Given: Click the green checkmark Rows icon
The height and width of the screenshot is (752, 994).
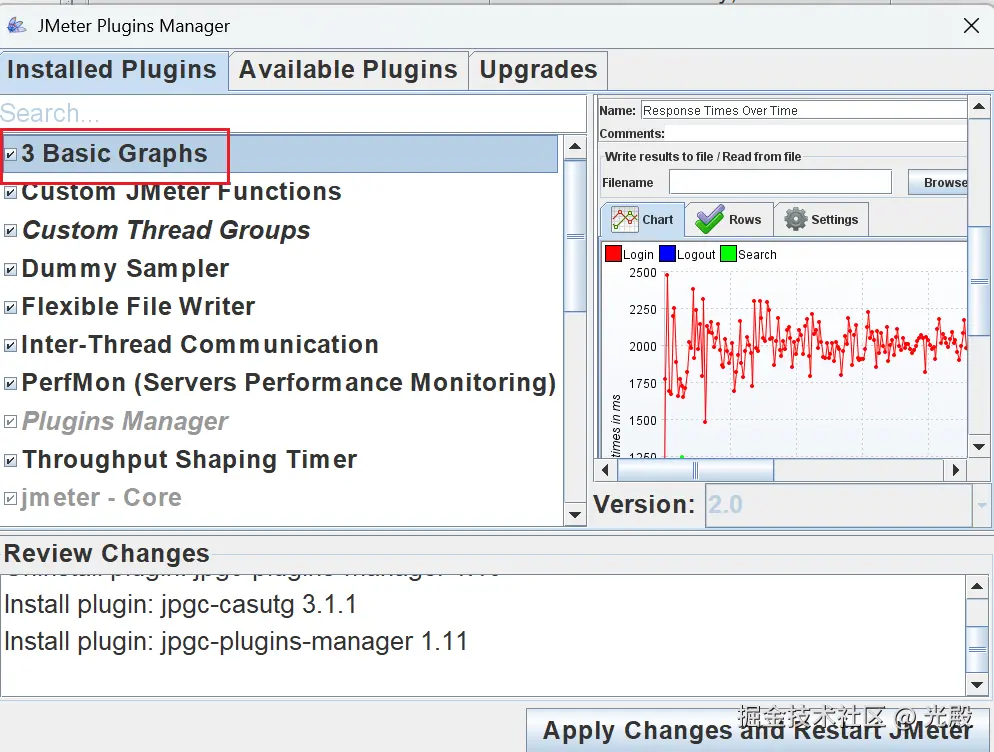Looking at the screenshot, I should 709,219.
